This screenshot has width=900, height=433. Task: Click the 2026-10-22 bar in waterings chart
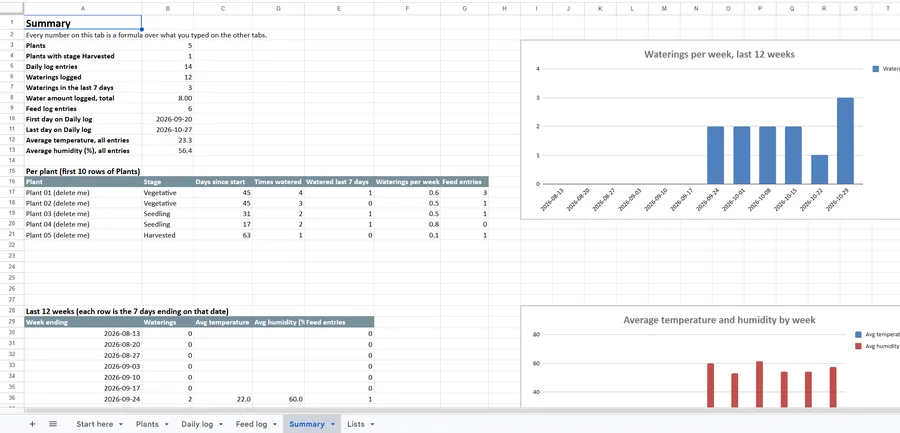coord(819,169)
